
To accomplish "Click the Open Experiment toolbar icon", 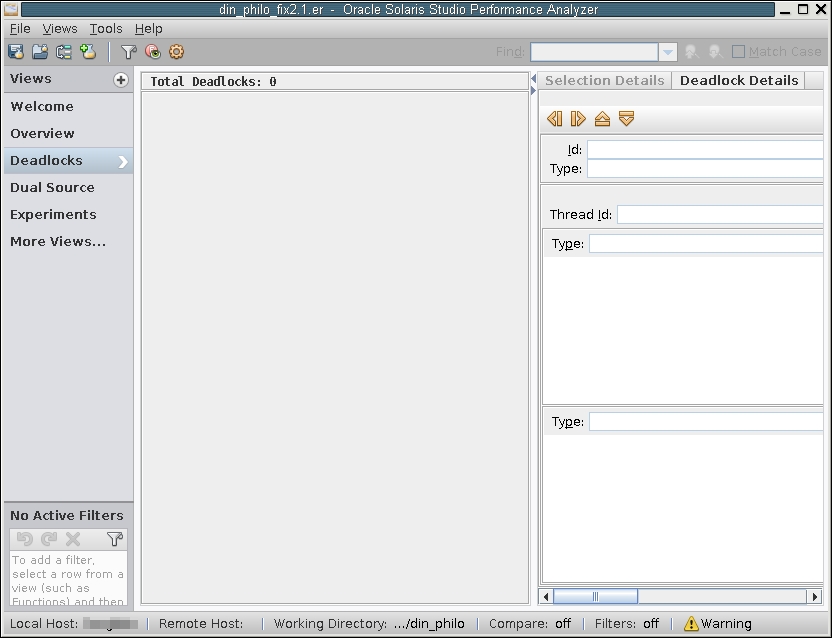I will (x=40, y=51).
